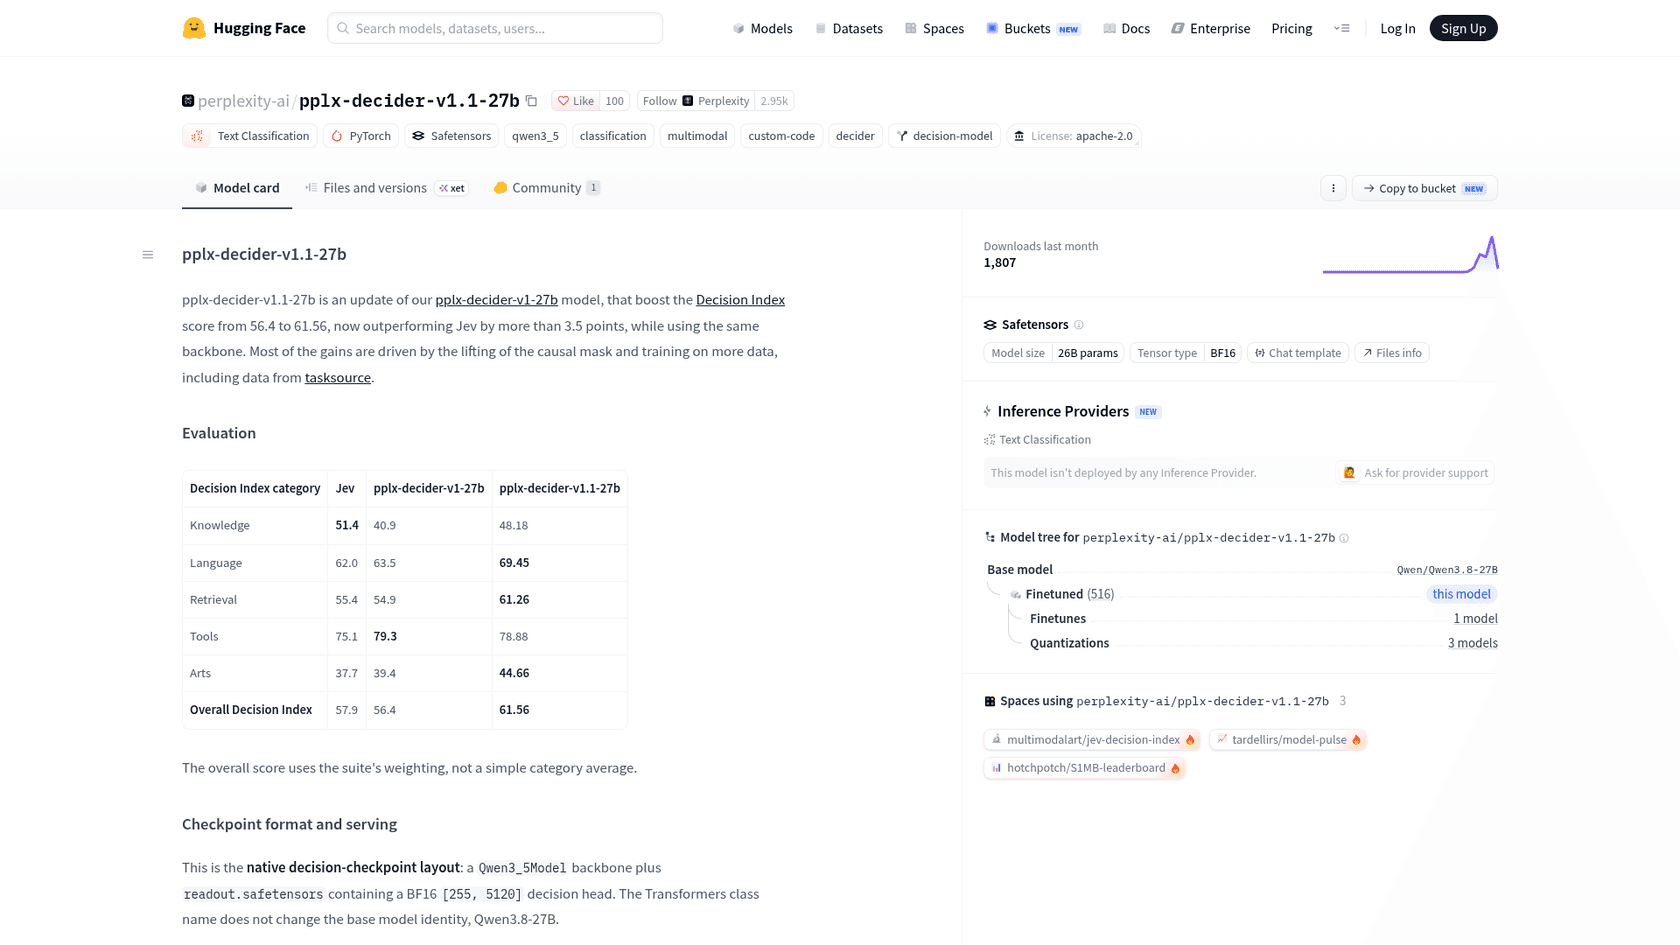This screenshot has height=945, width=1680.
Task: Click the Hugging Face logo icon
Action: point(194,28)
